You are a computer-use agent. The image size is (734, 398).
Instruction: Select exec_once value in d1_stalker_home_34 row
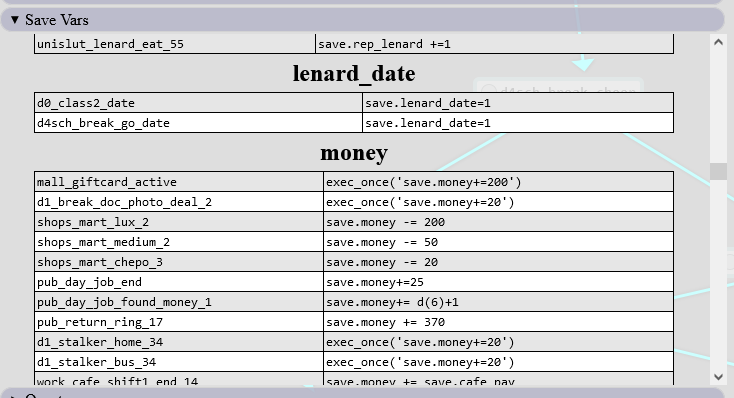(499, 342)
